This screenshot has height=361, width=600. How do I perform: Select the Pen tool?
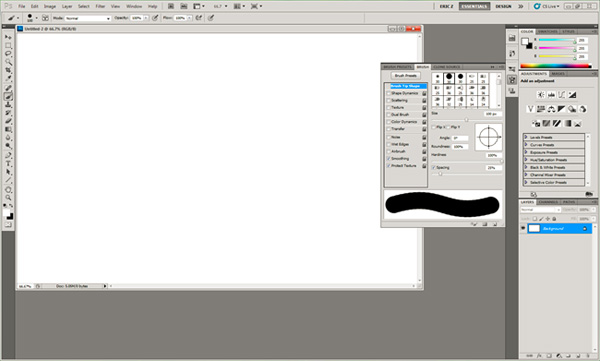pos(8,155)
